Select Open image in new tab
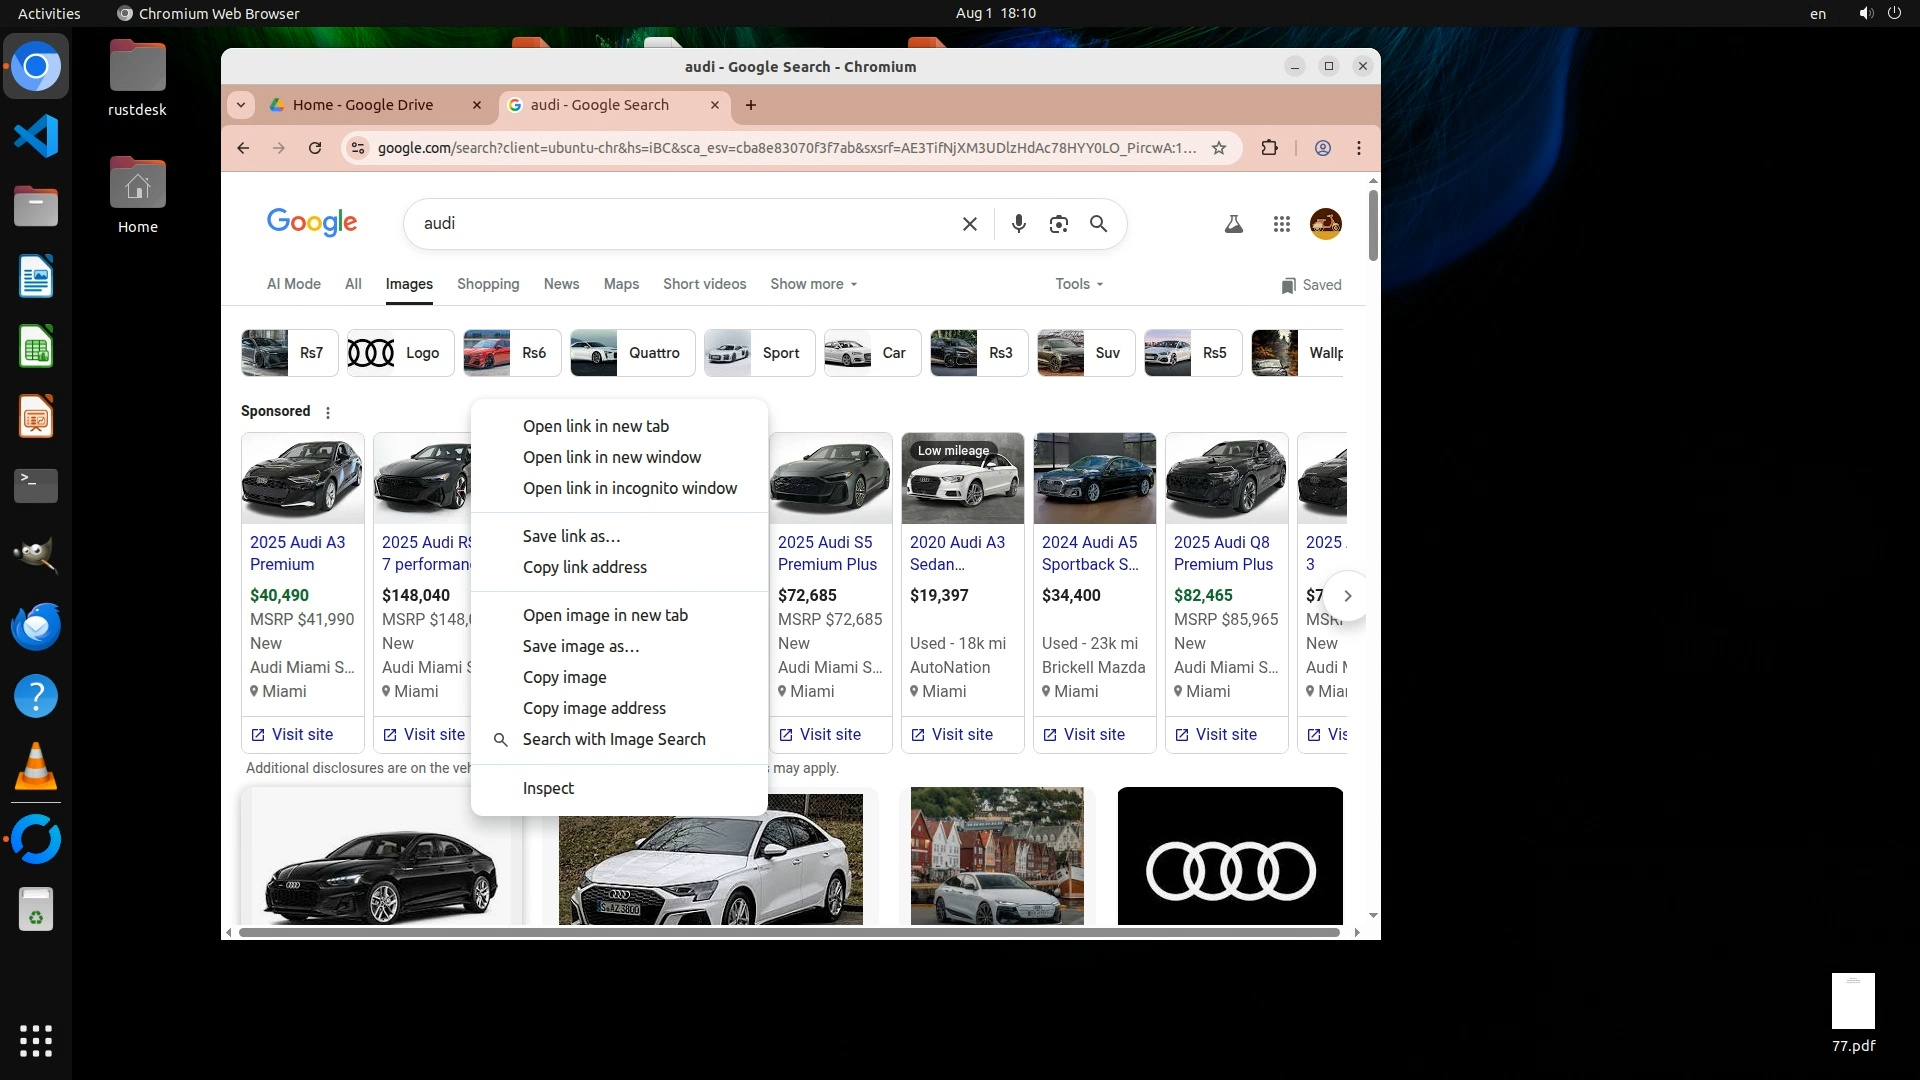Viewport: 1920px width, 1080px height. (605, 615)
